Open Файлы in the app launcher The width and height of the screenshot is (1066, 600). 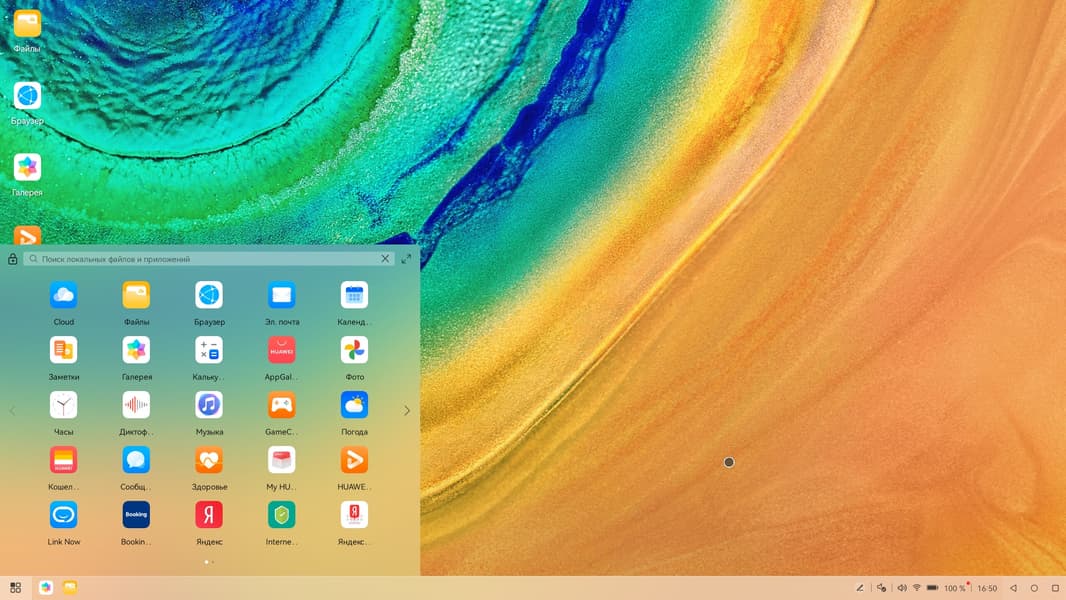(136, 296)
